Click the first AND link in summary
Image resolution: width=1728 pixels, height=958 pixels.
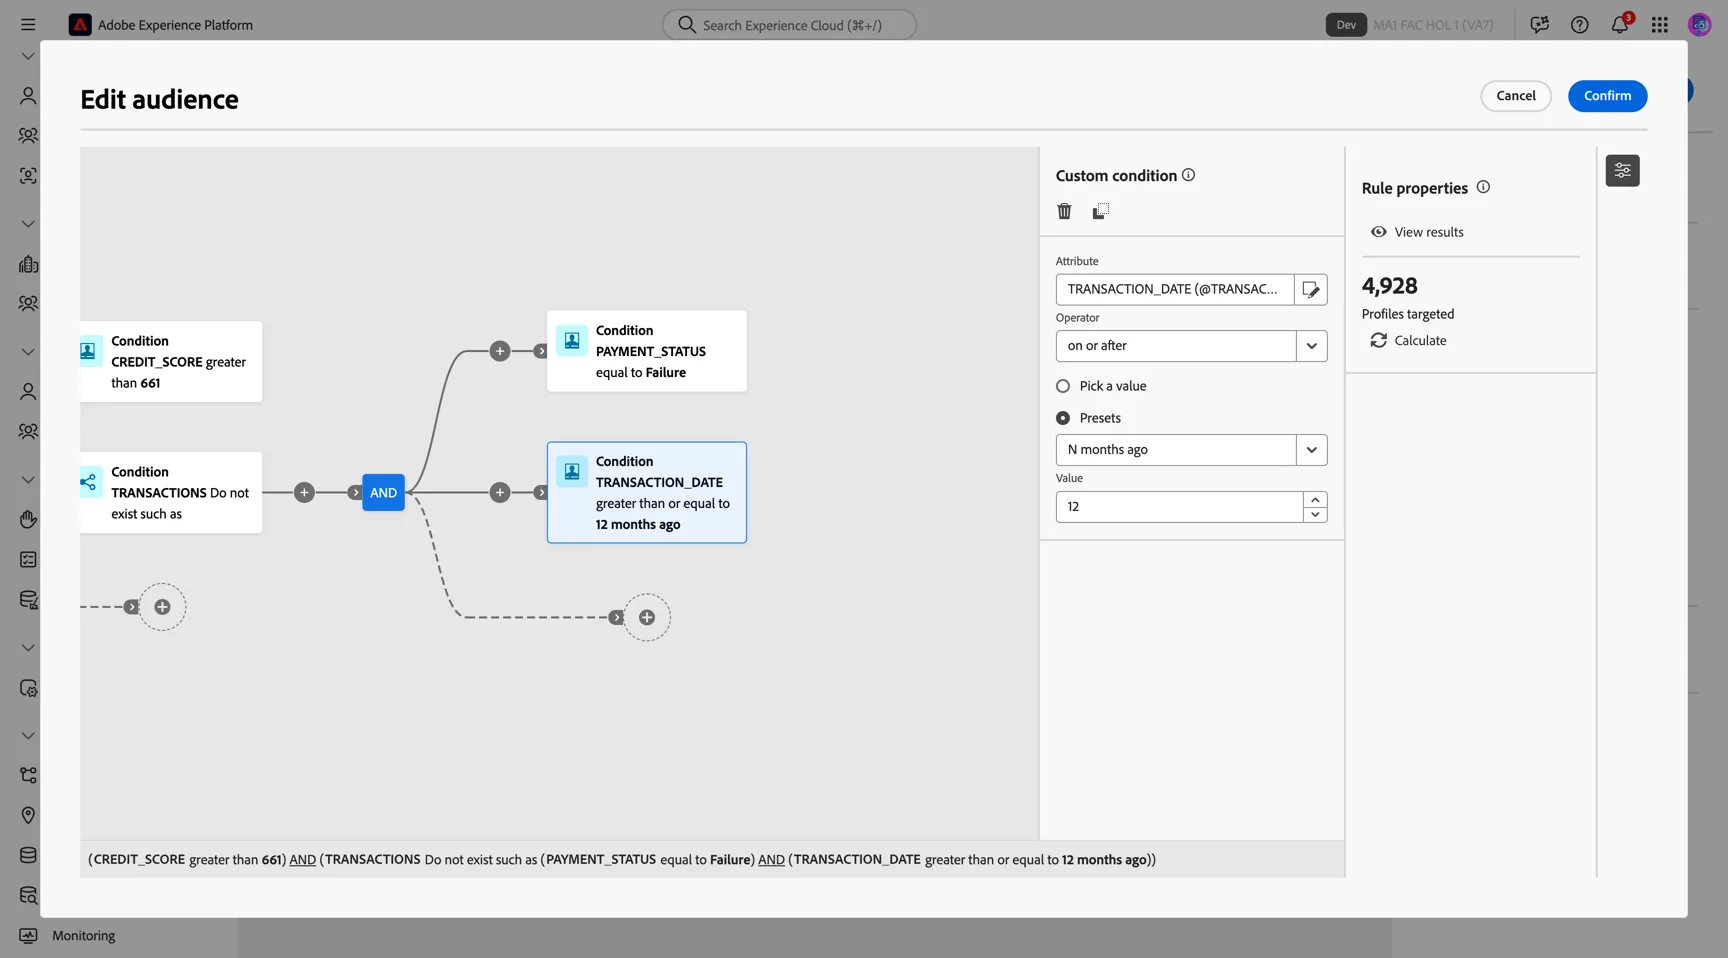coord(303,860)
